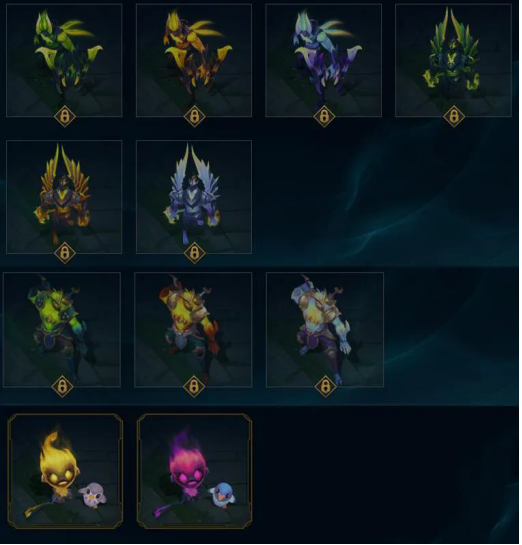Click the lock icon under purple-blue insect skin
Viewport: 522px width, 545px height.
pos(324,116)
